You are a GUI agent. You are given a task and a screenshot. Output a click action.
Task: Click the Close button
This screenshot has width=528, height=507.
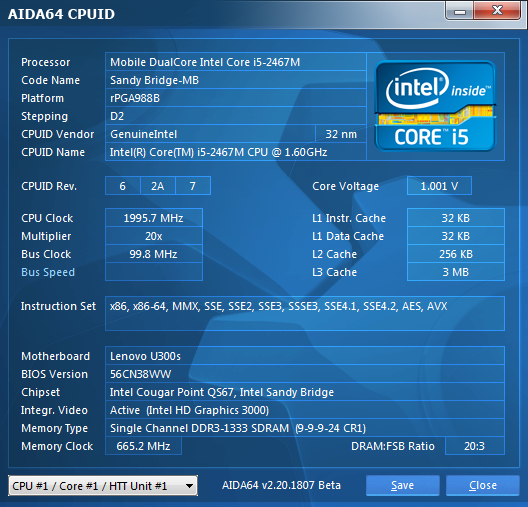pyautogui.click(x=483, y=485)
